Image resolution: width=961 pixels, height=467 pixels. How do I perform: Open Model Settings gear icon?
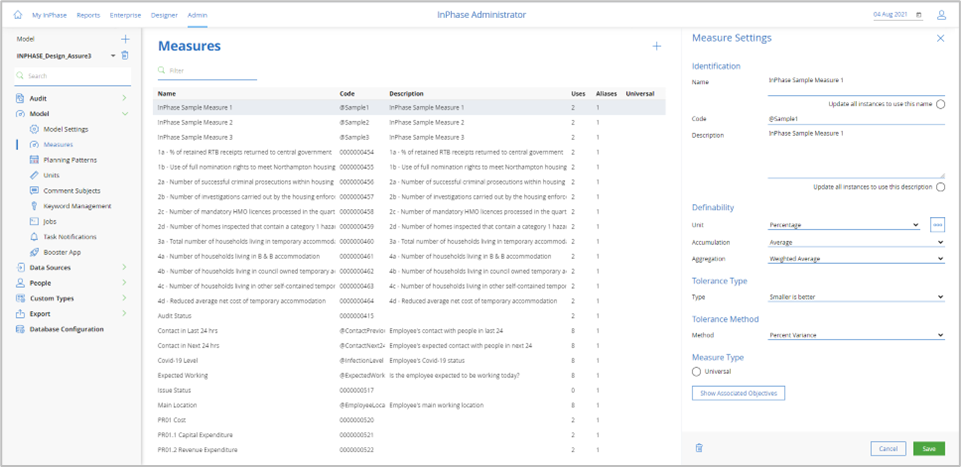pos(34,129)
